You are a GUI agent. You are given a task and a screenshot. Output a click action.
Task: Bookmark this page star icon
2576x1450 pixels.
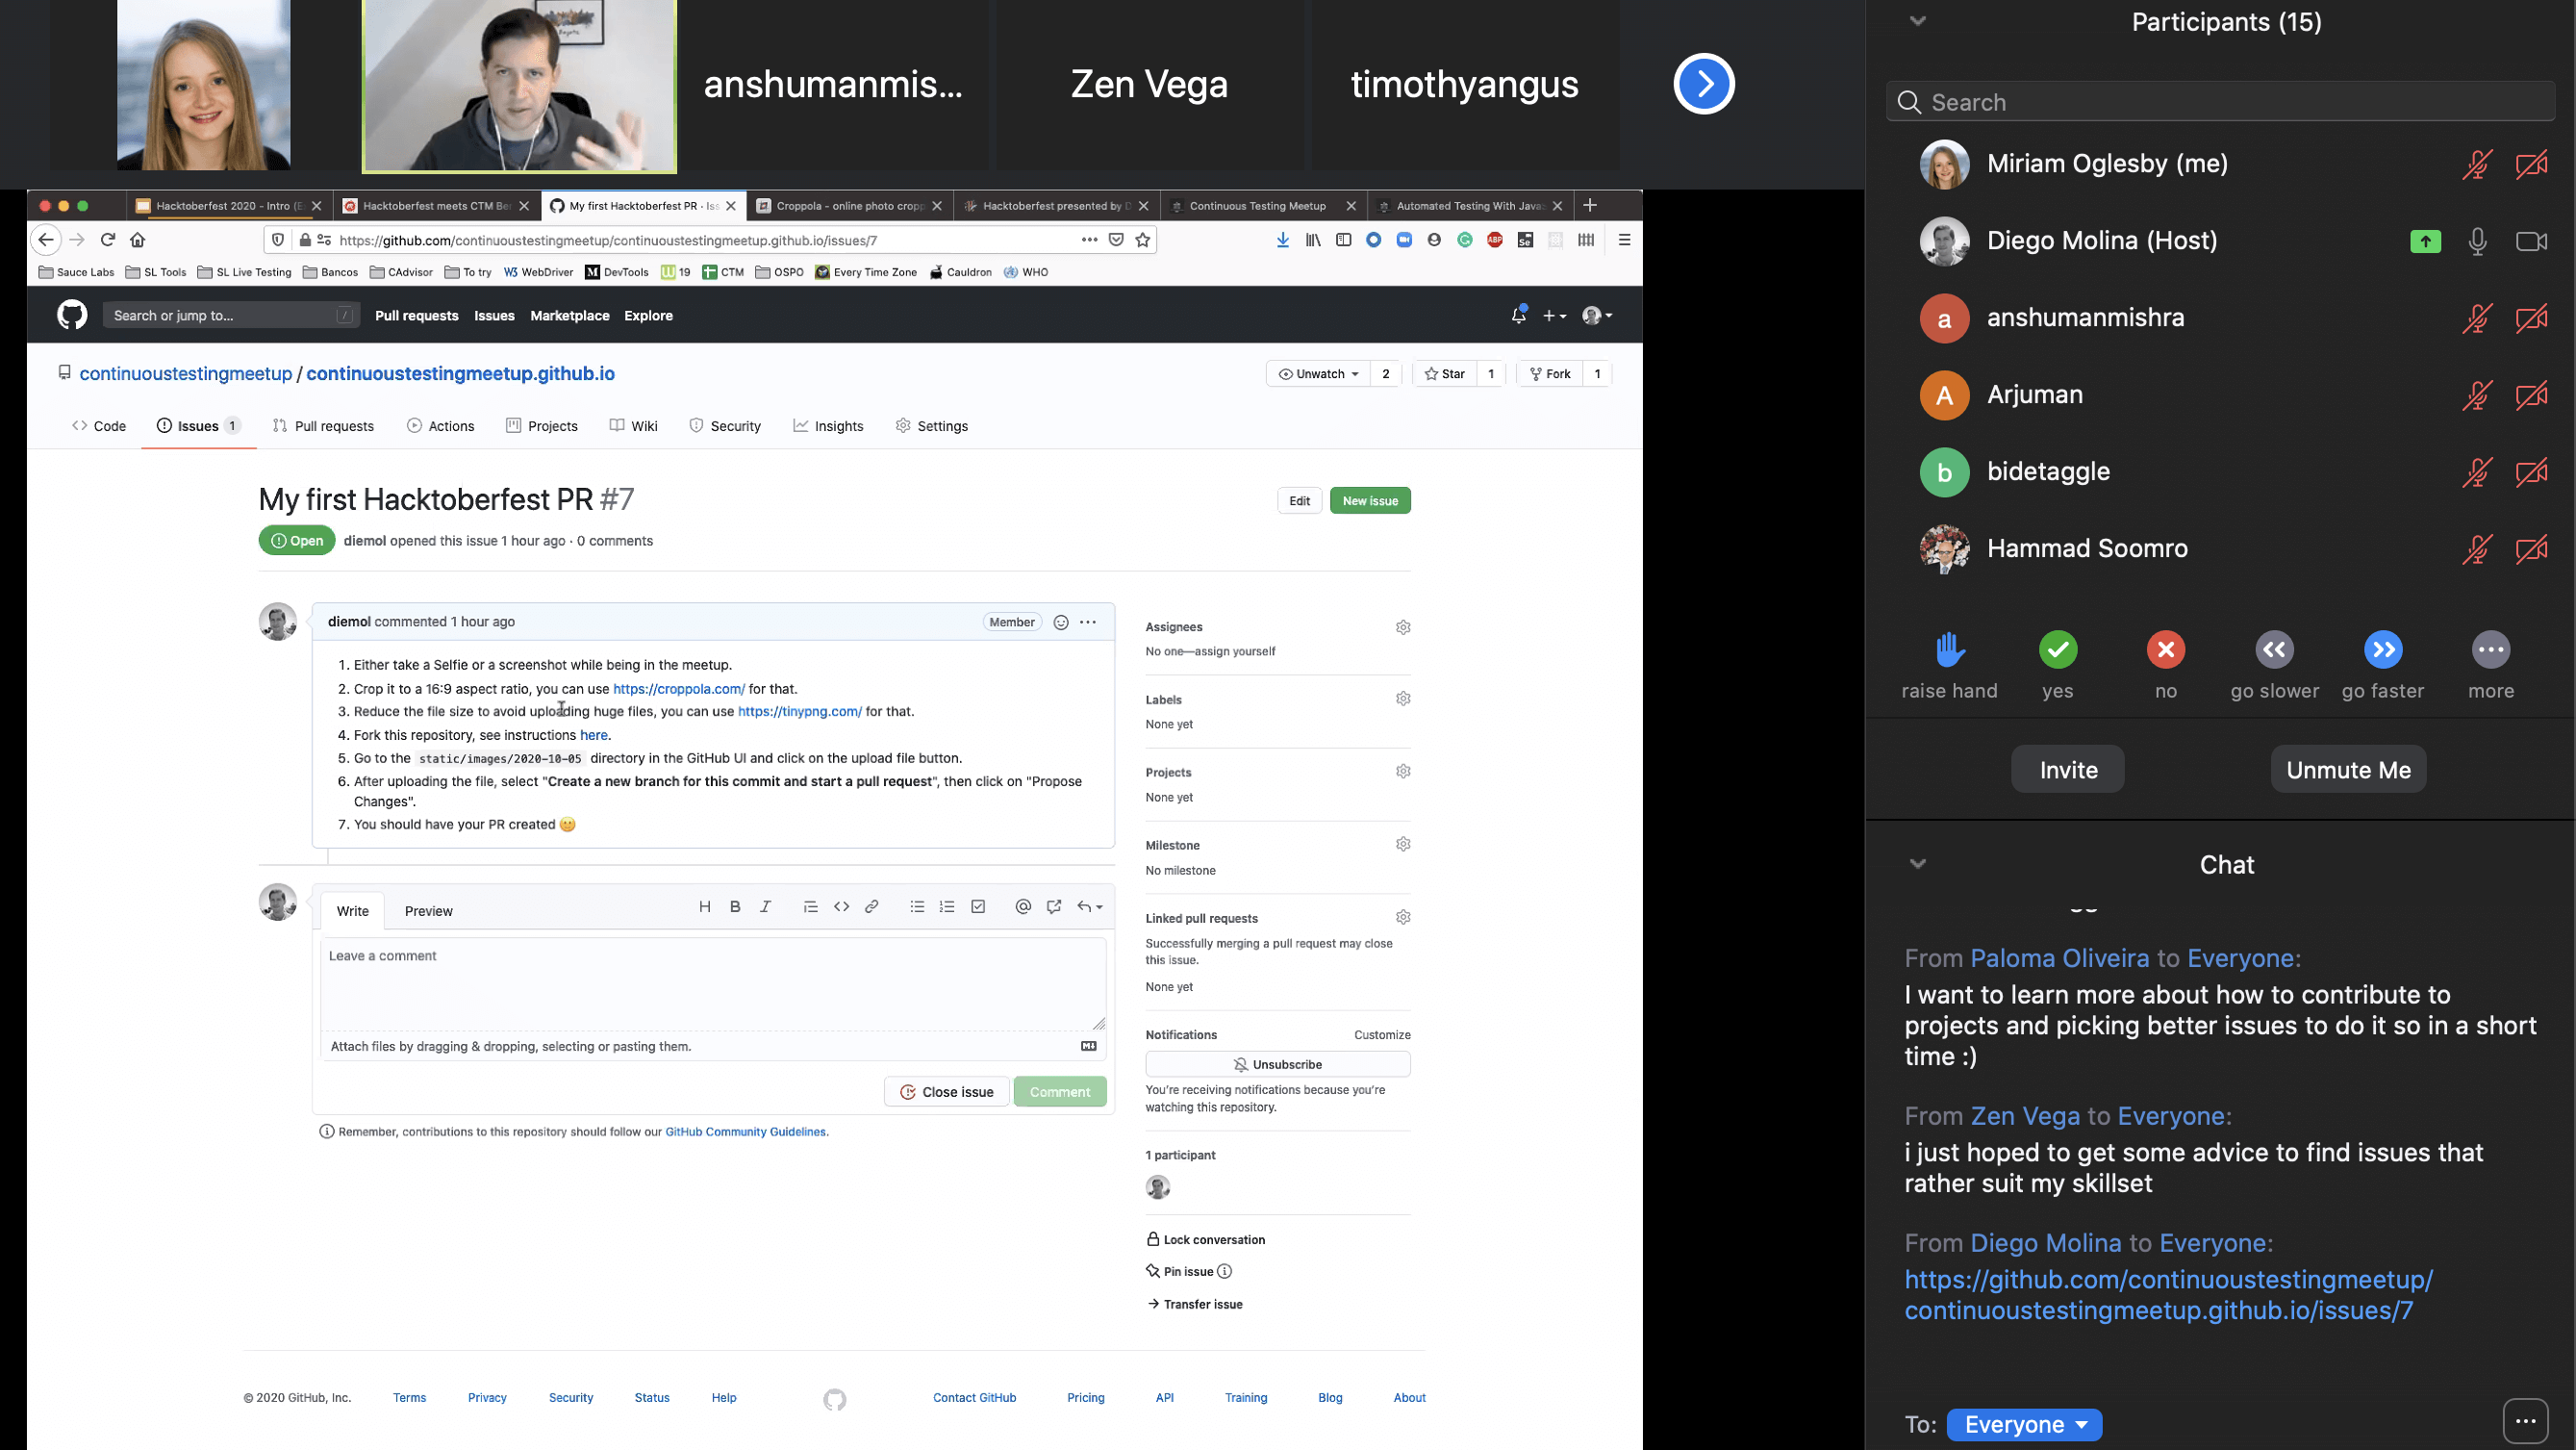[1142, 240]
